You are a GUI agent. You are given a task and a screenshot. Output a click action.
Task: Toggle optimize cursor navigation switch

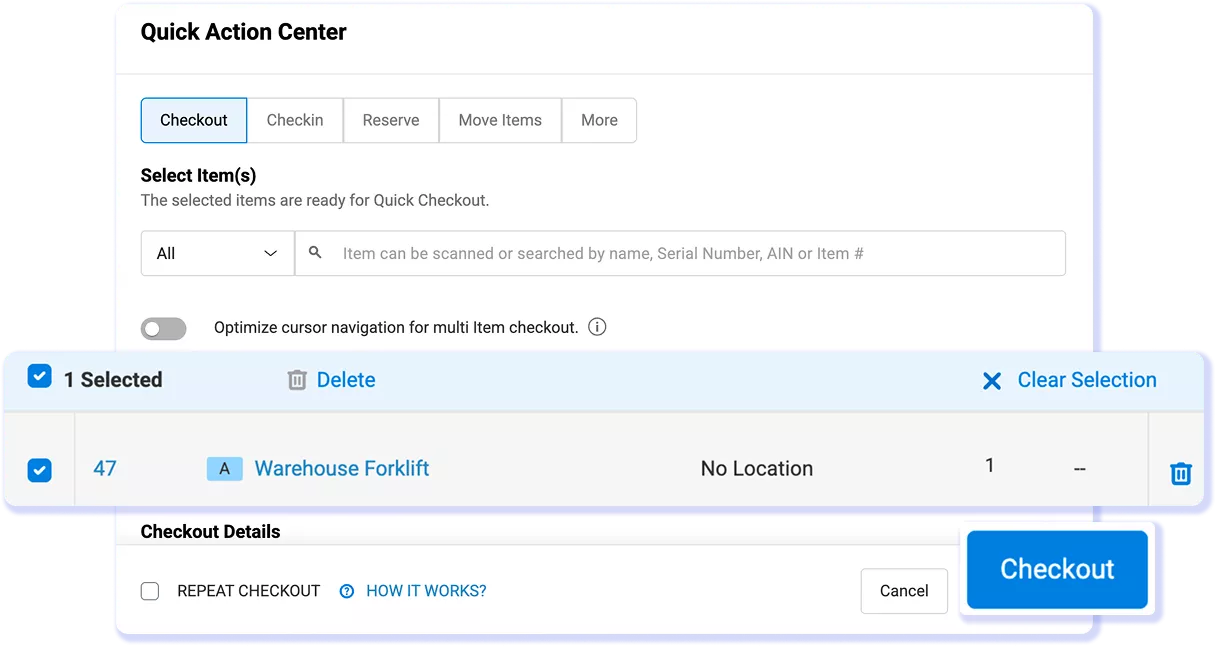[164, 328]
